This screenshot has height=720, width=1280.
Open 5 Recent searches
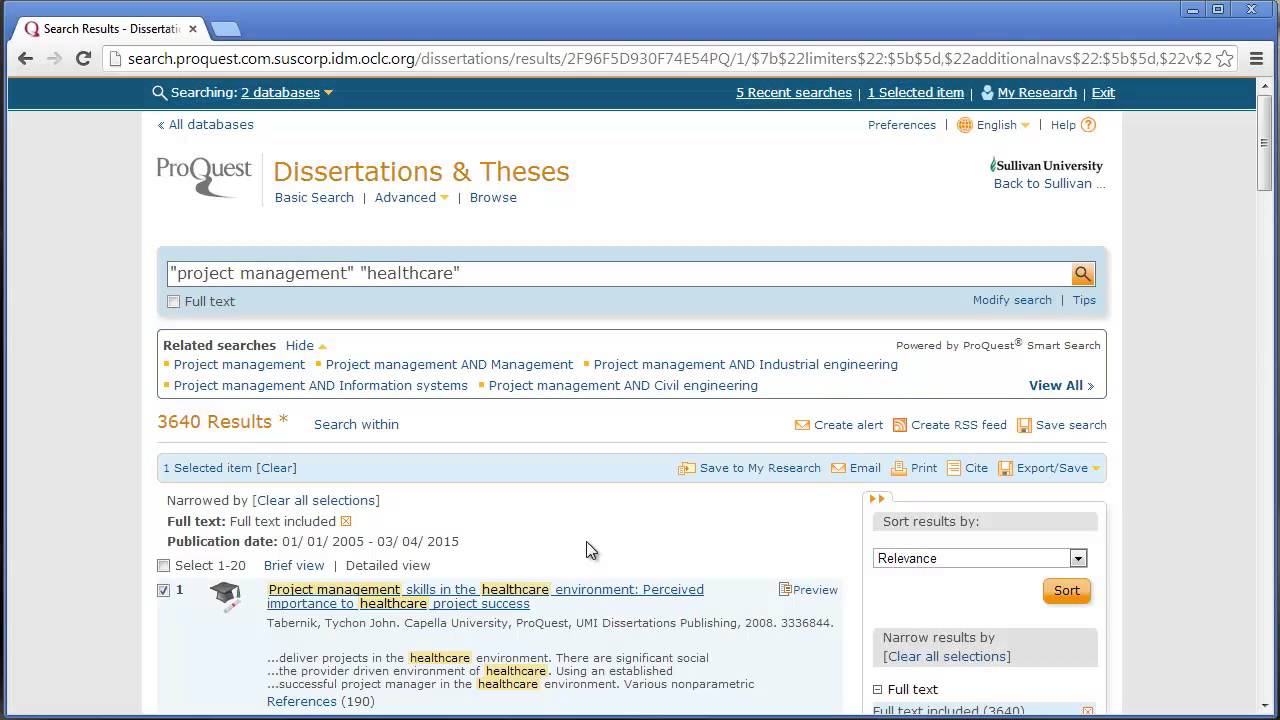(794, 92)
